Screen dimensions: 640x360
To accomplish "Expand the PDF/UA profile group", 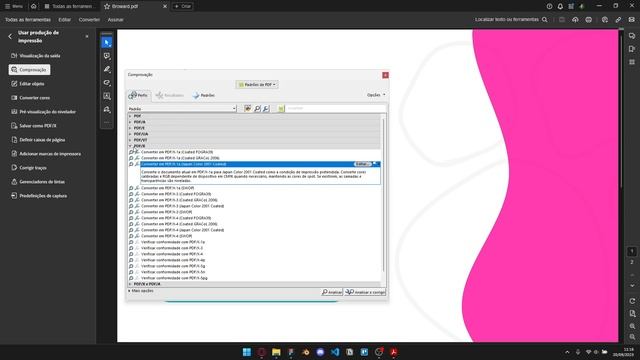I will [x=130, y=134].
